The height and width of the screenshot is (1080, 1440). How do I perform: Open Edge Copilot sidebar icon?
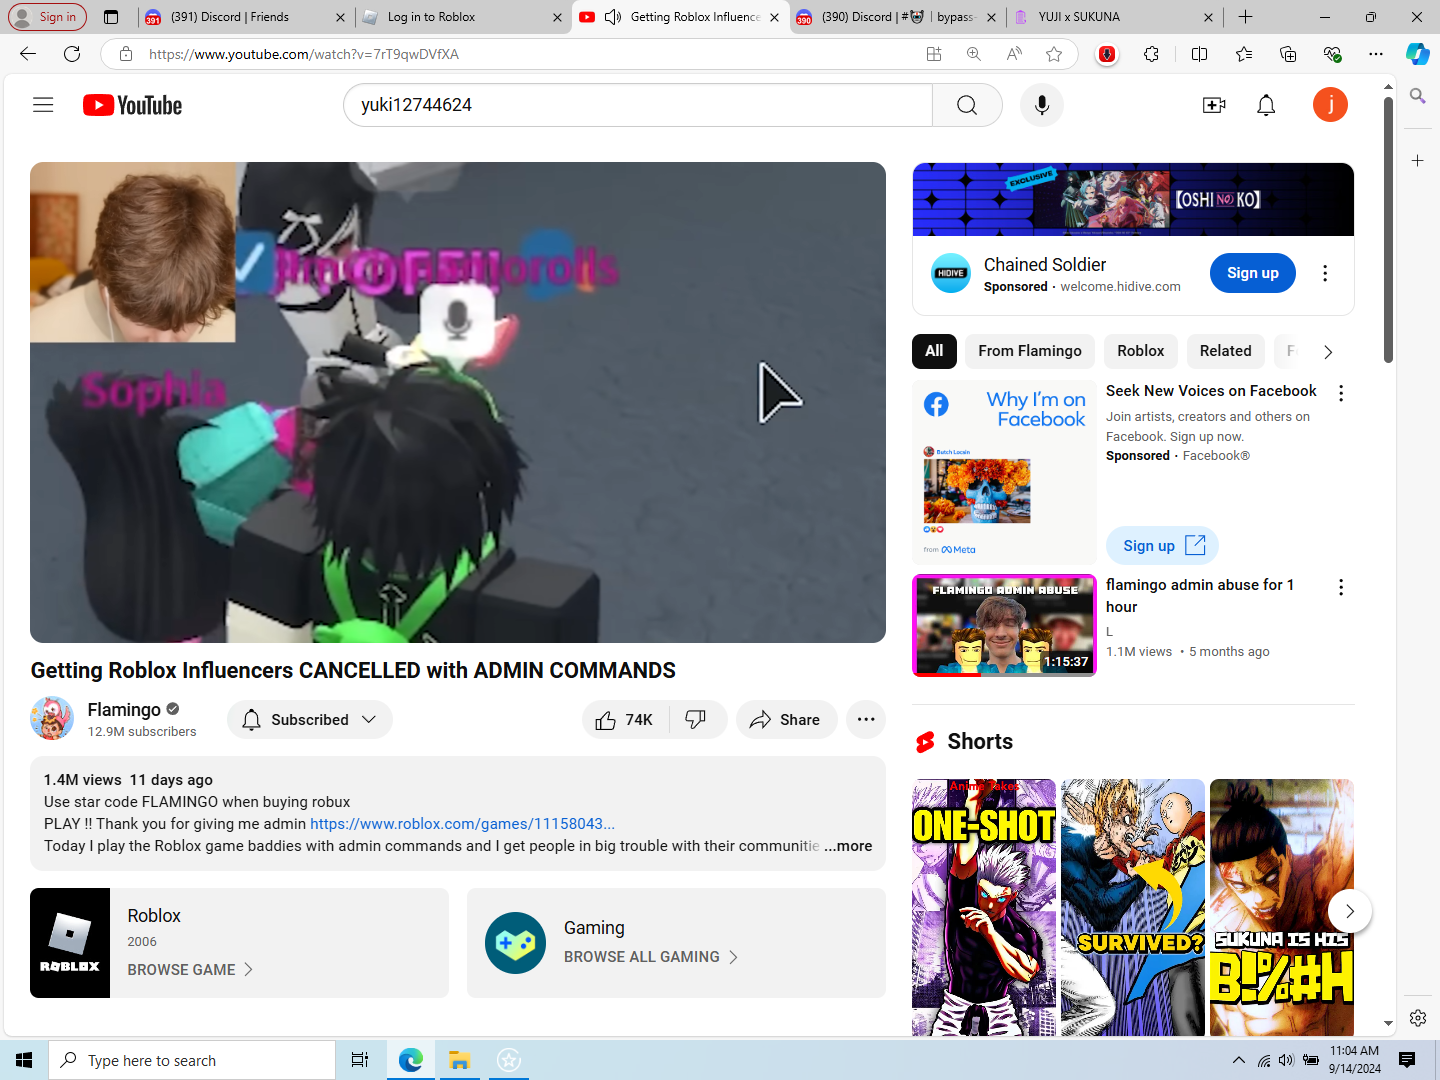coord(1417,54)
